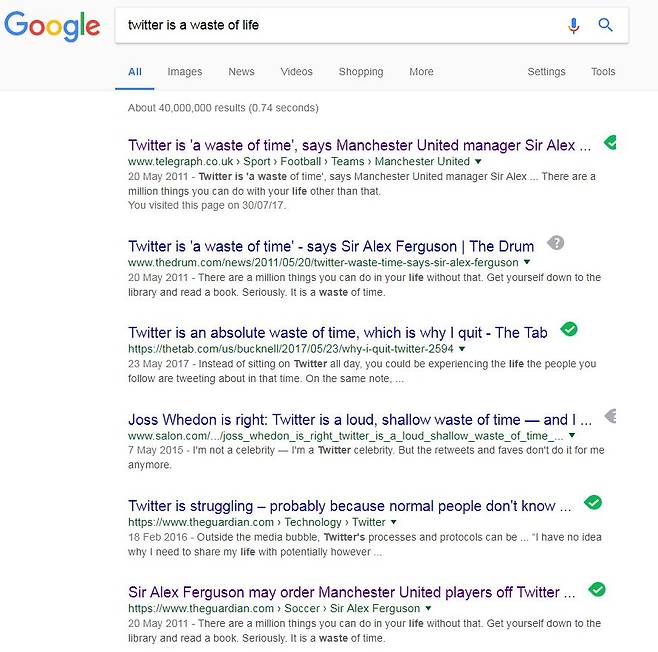Open dropdown arrow beside salon.com URL
This screenshot has width=658, height=652.
click(x=572, y=436)
